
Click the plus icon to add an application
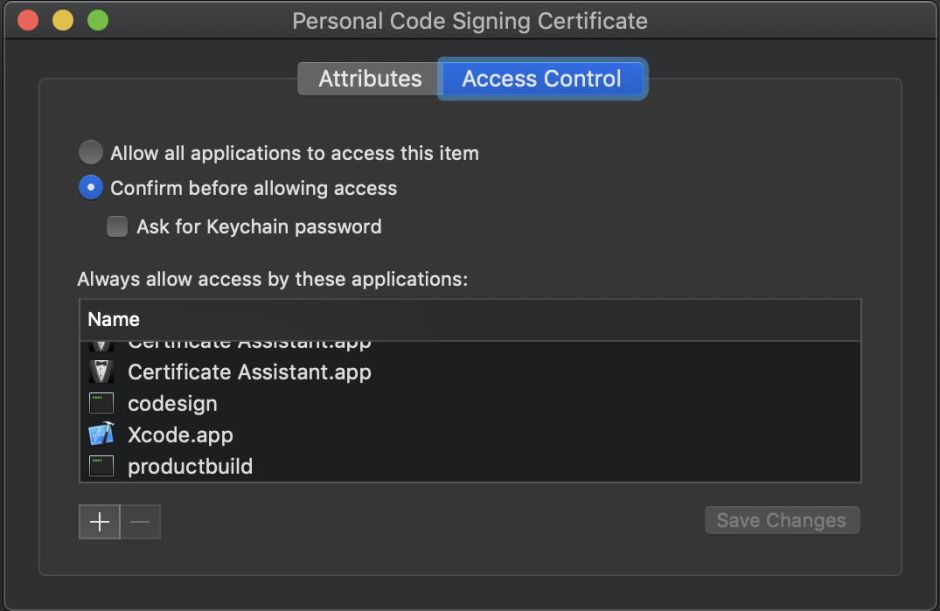pos(99,521)
